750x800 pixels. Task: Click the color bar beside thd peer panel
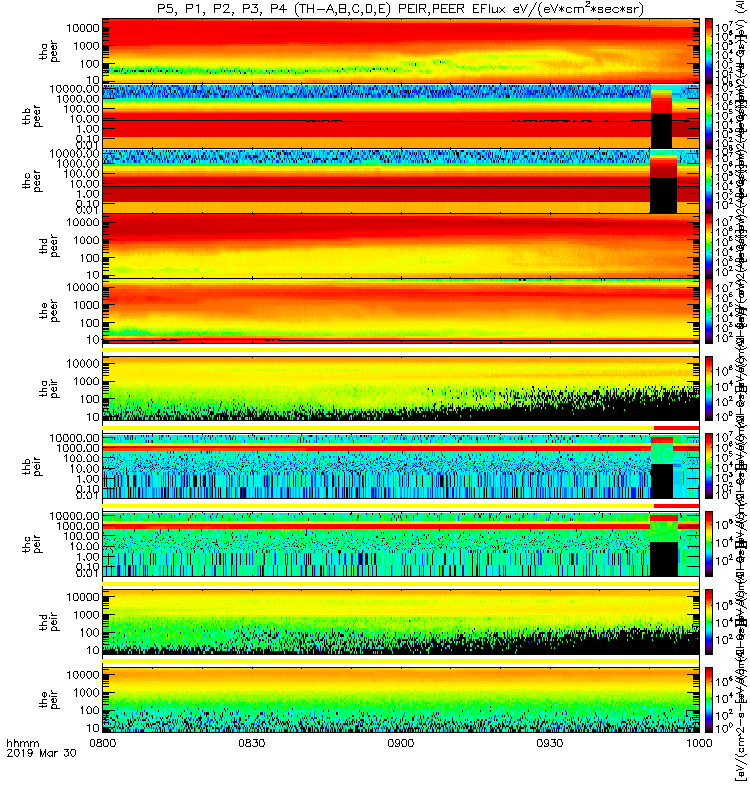pos(709,246)
